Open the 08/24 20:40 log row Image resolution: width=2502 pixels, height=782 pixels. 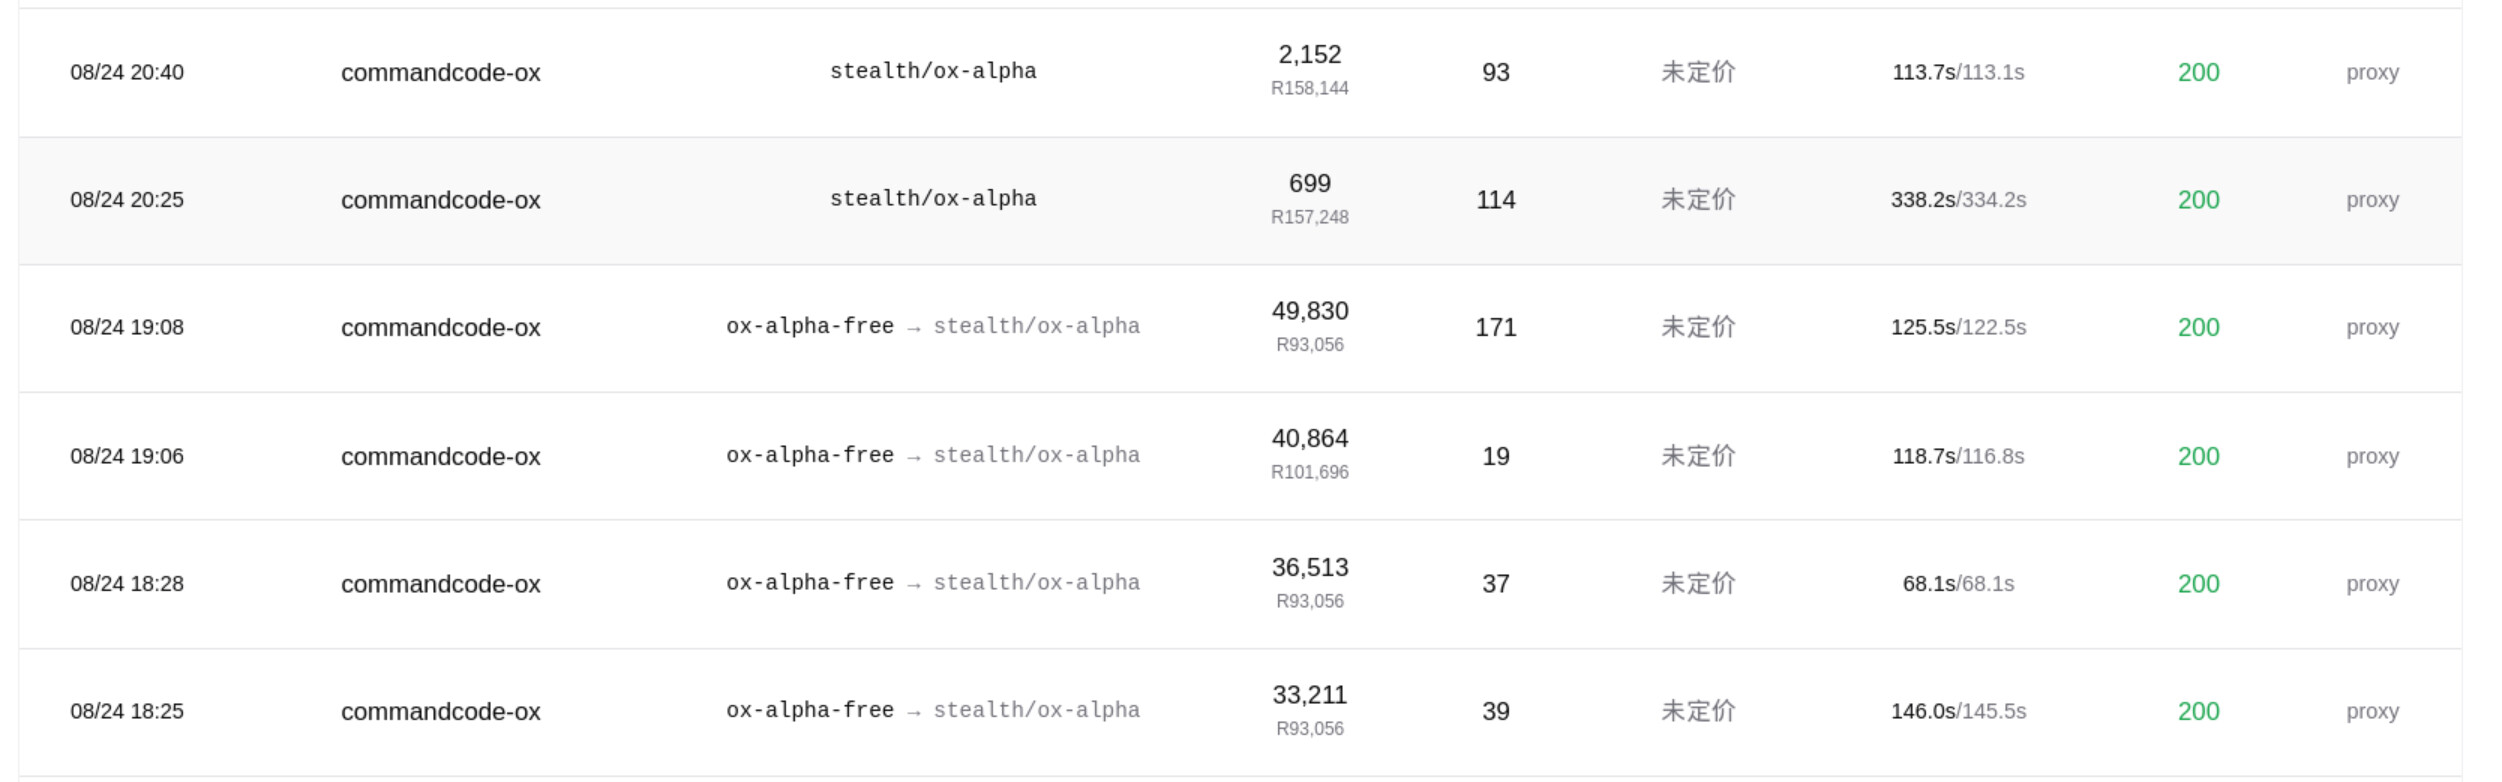tap(1240, 73)
